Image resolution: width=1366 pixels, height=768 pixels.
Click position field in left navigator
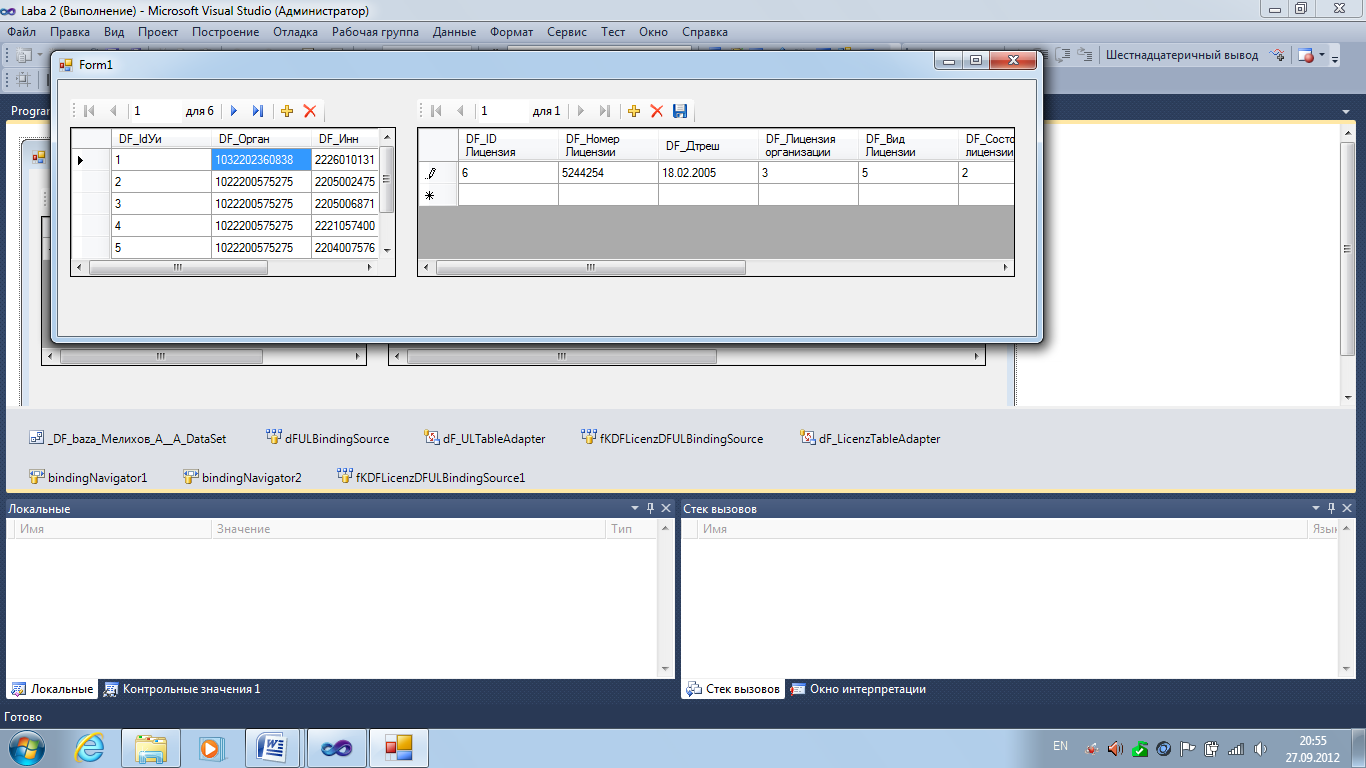(155, 111)
